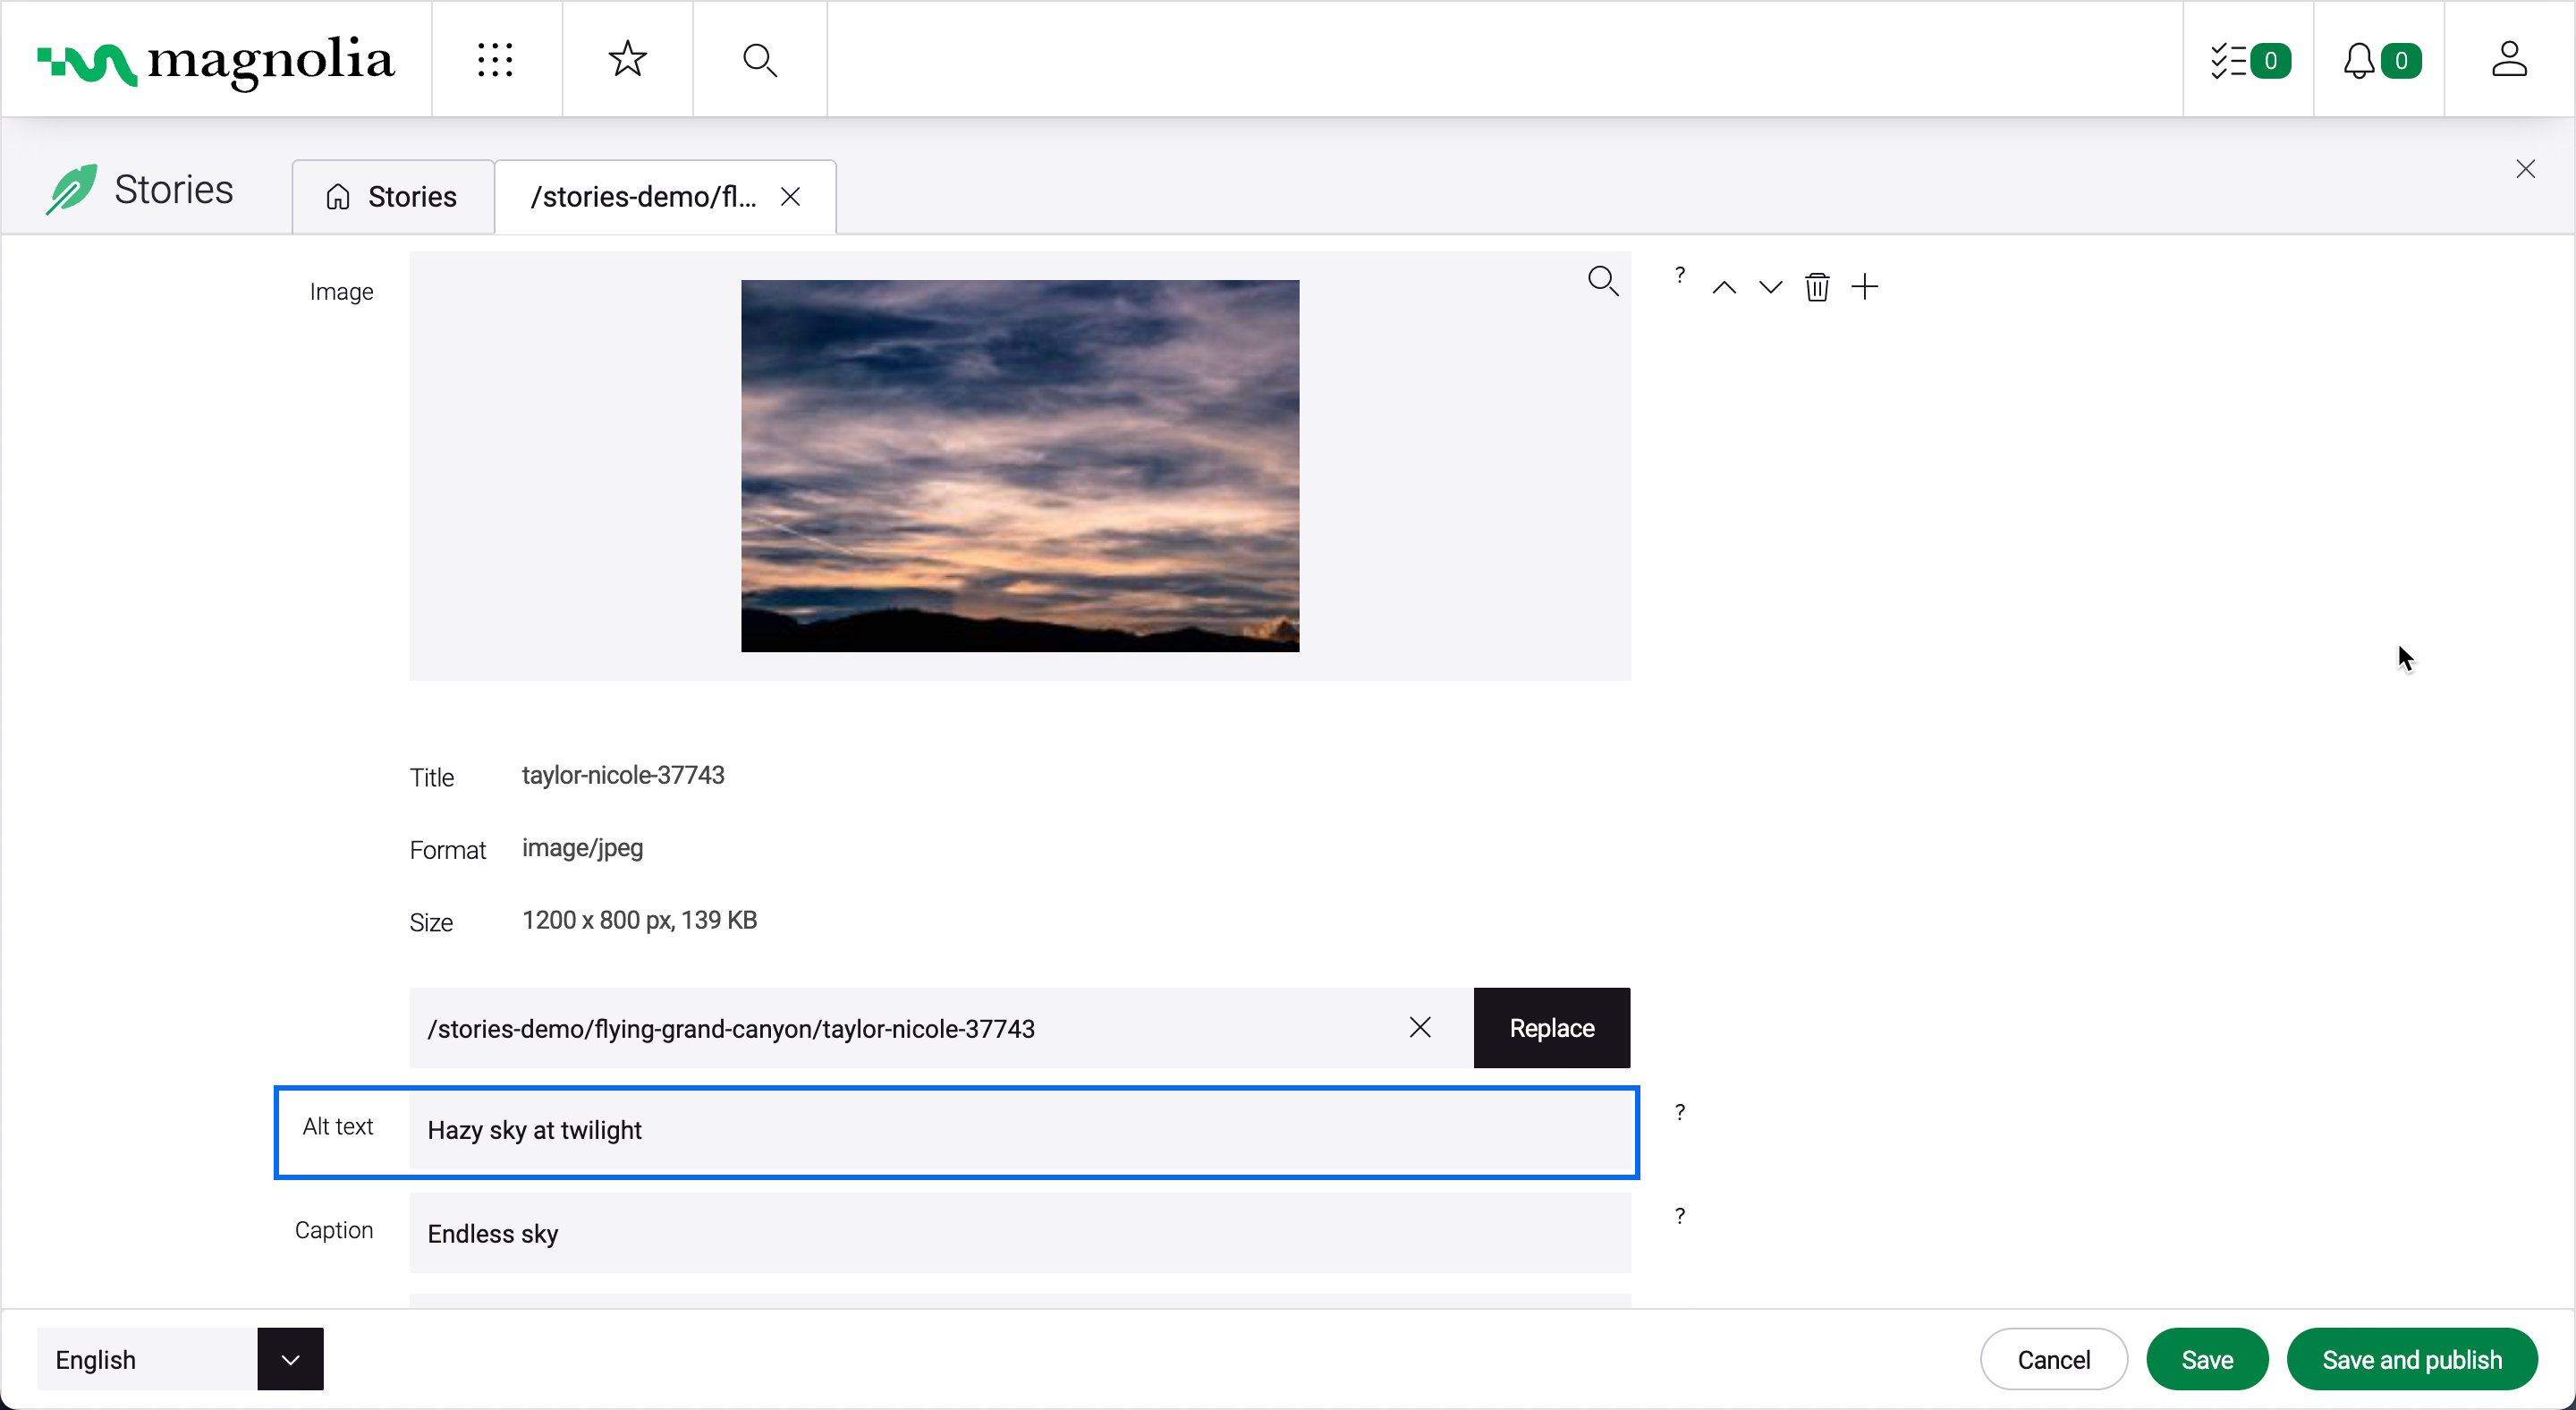Add a new block with plus
The width and height of the screenshot is (2576, 1410).
tap(1864, 287)
